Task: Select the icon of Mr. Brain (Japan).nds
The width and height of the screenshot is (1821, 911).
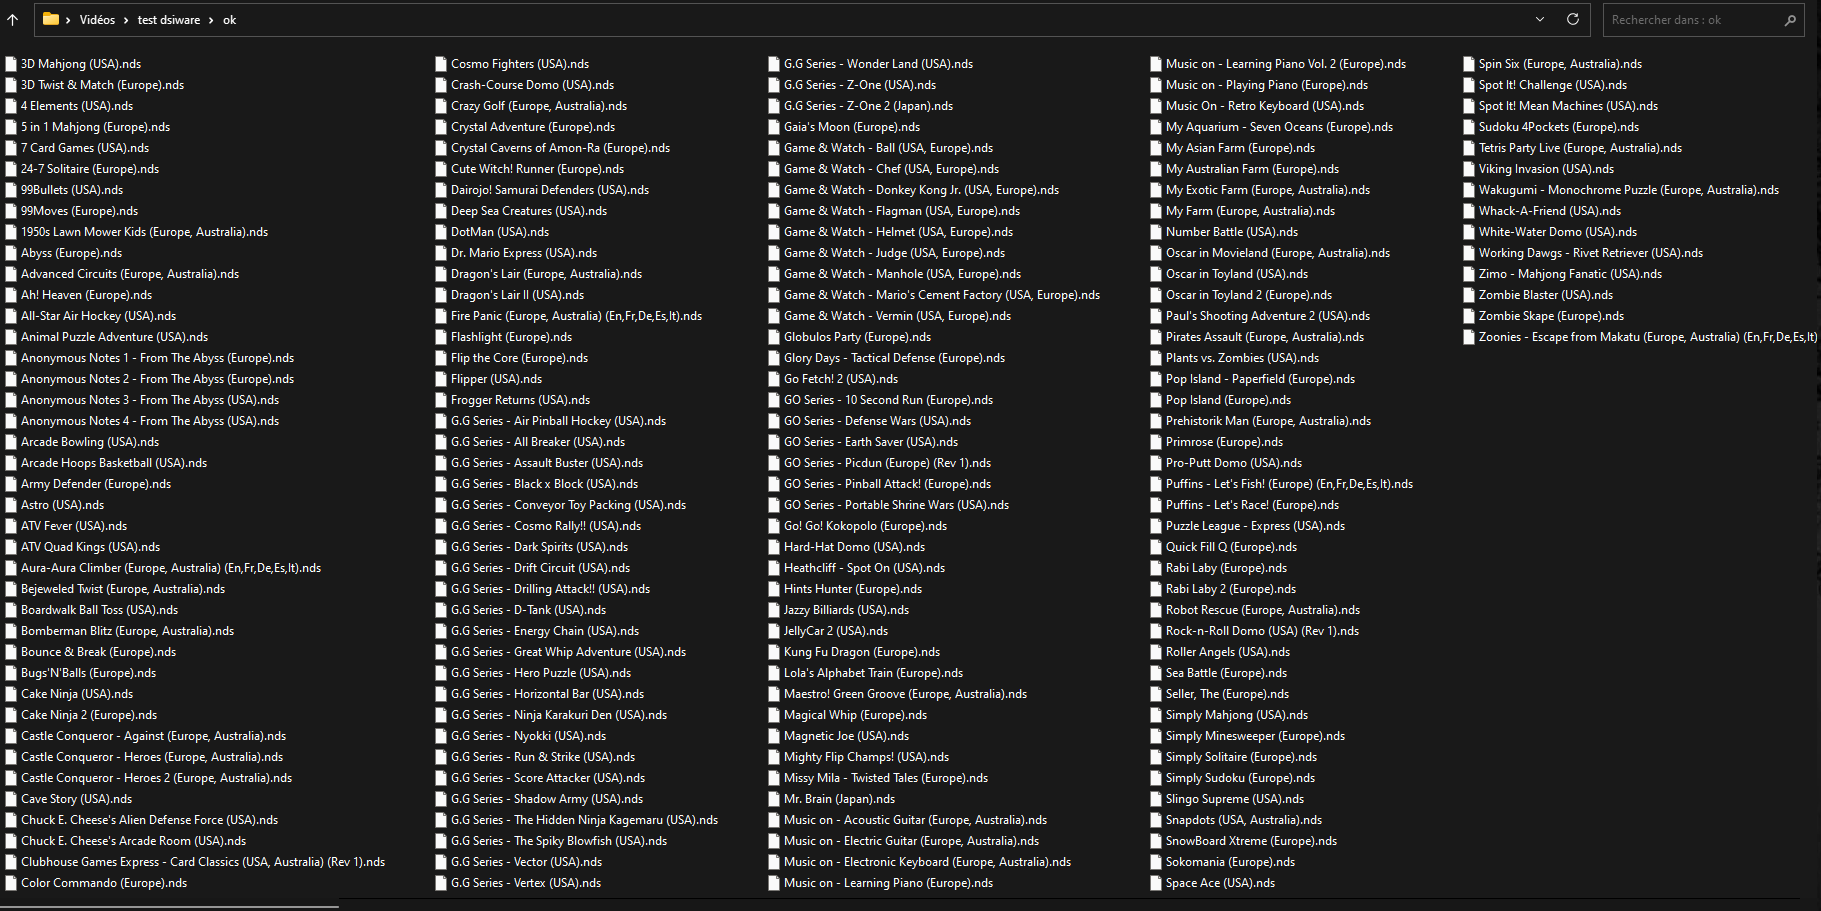Action: [x=774, y=799]
